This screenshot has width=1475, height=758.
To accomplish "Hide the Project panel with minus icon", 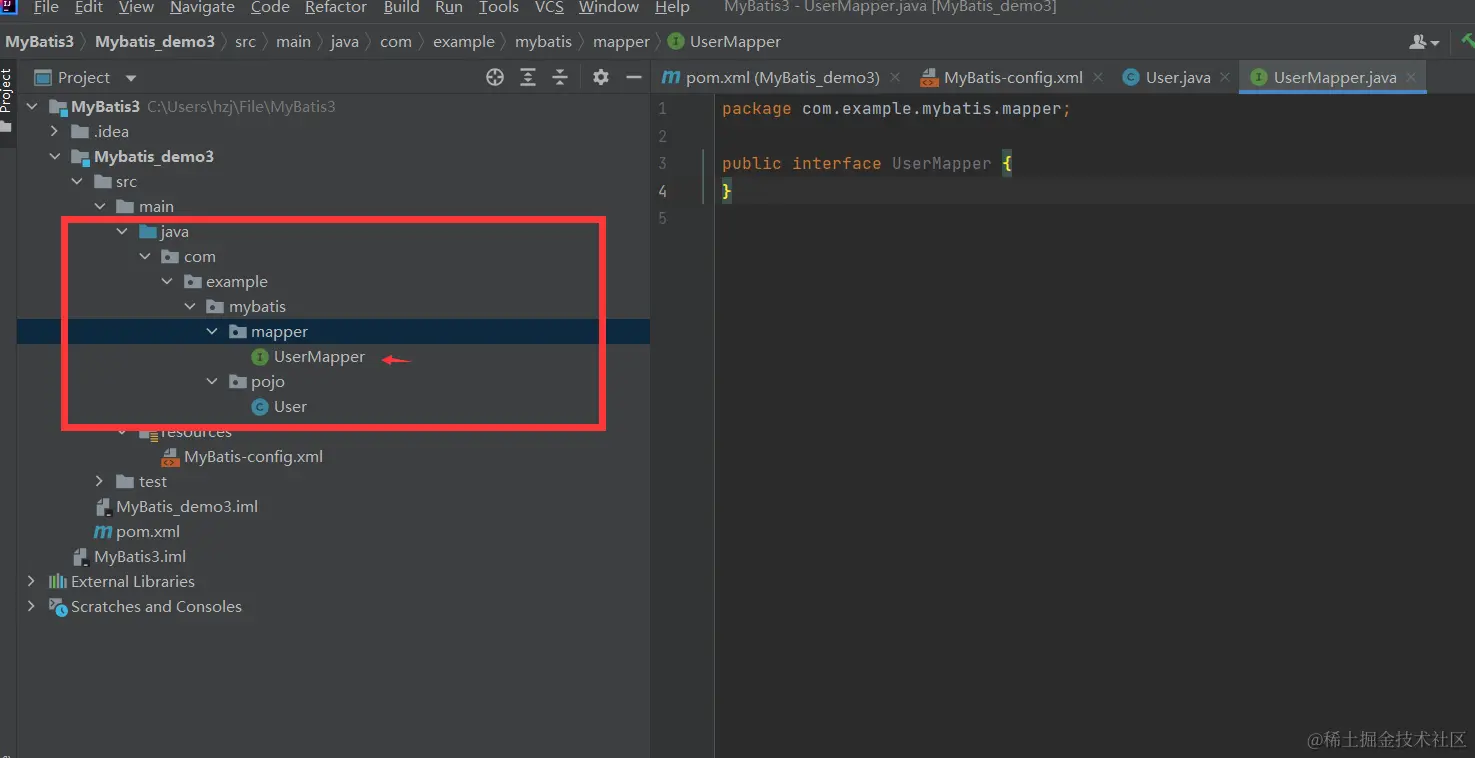I will point(633,77).
